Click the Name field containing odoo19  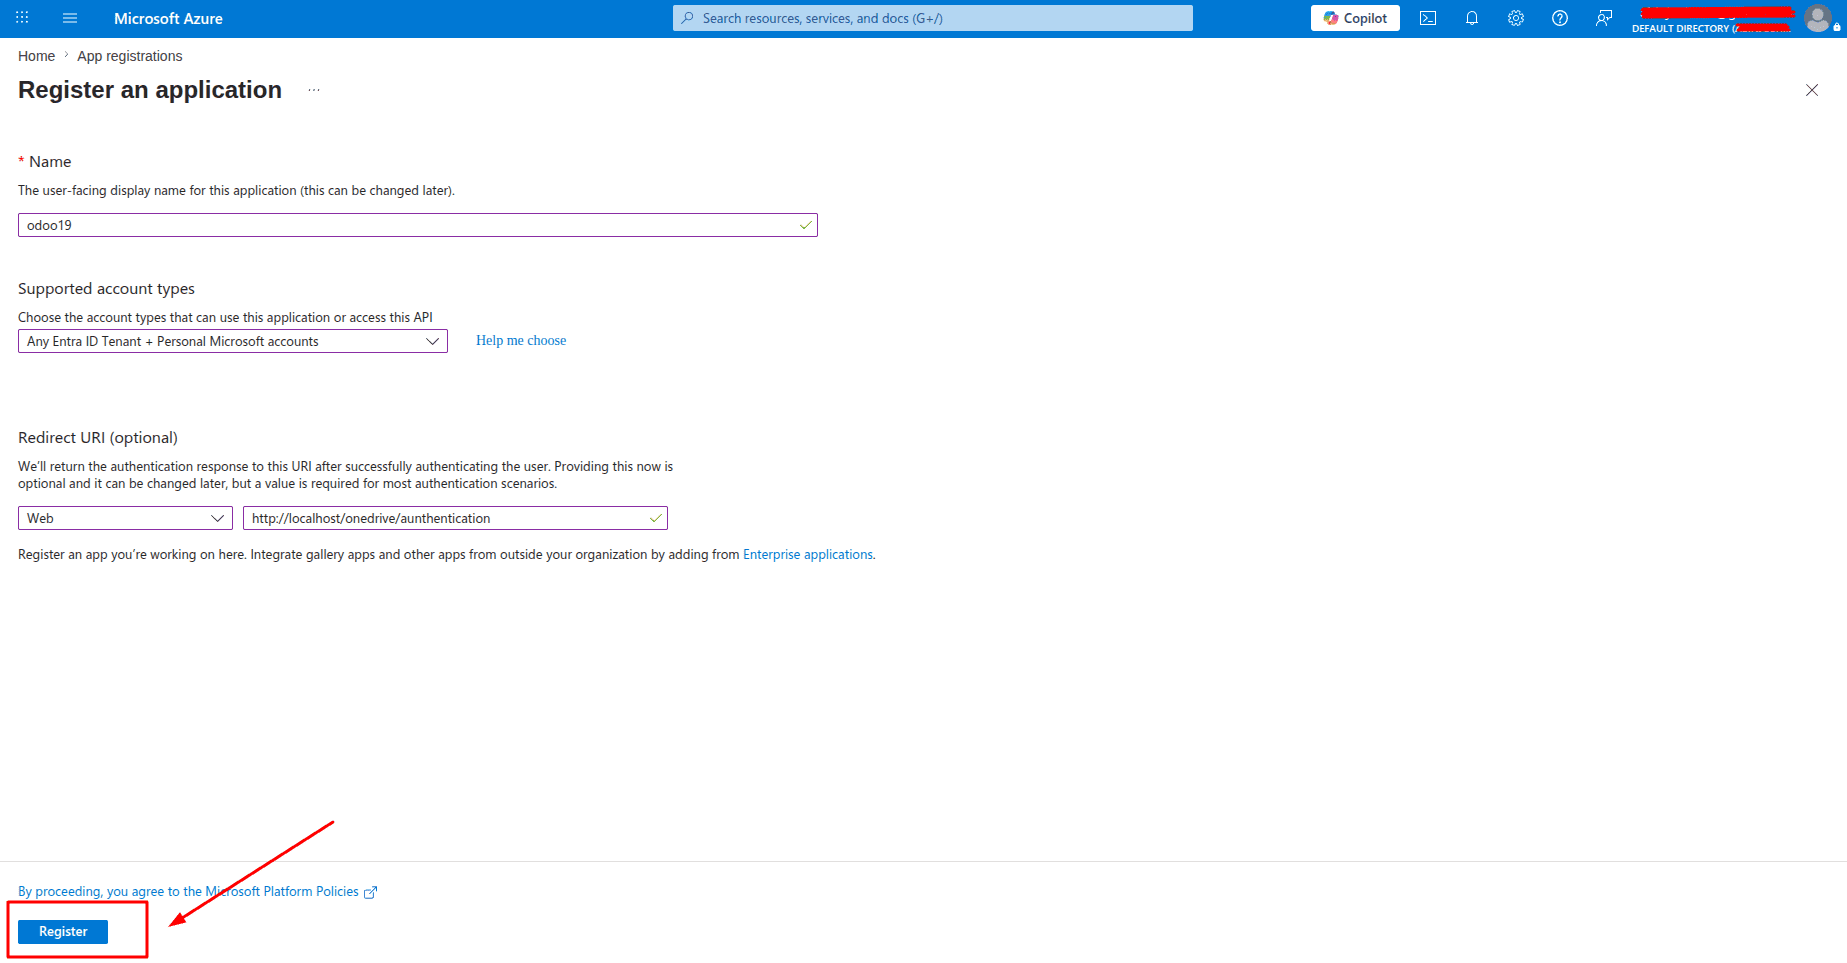[418, 225]
